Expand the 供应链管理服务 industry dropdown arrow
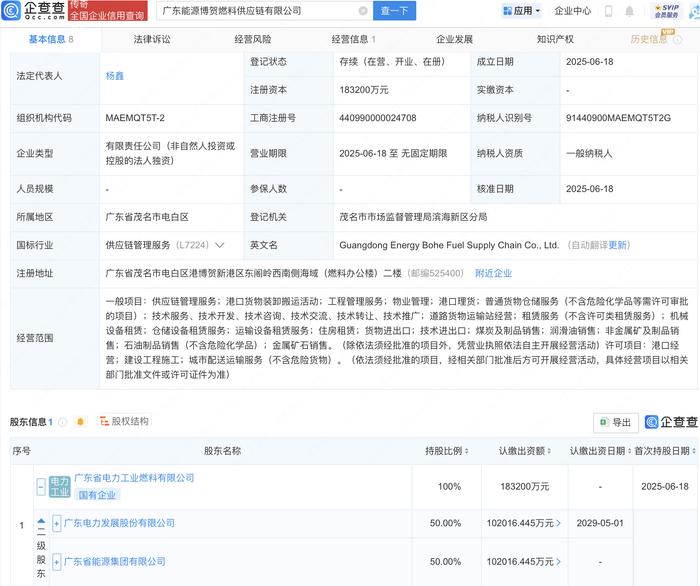This screenshot has width=700, height=586. point(220,245)
